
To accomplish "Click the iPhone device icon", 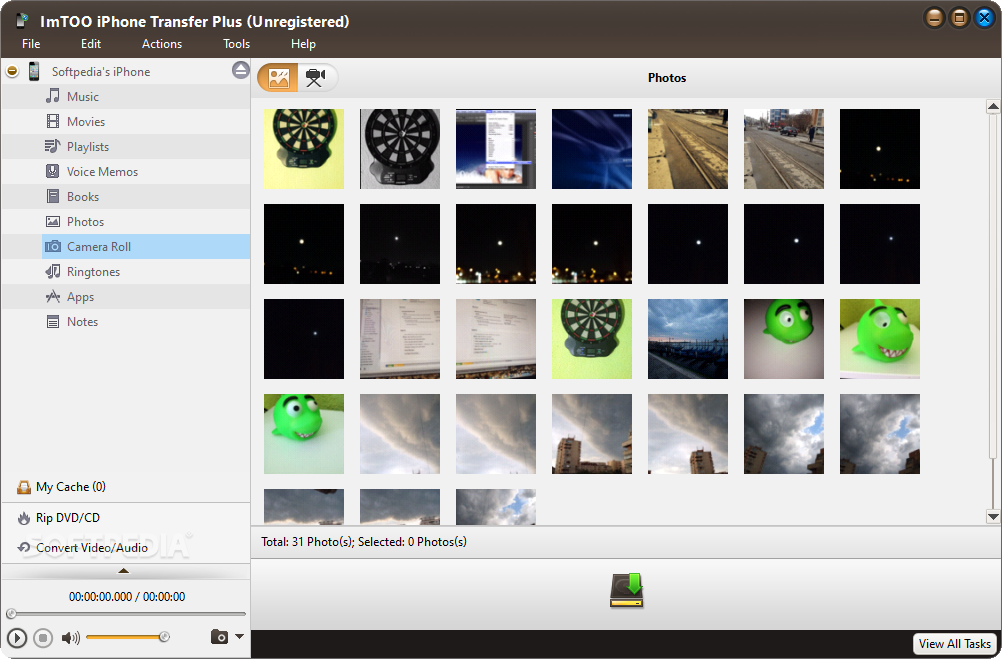I will pos(34,71).
